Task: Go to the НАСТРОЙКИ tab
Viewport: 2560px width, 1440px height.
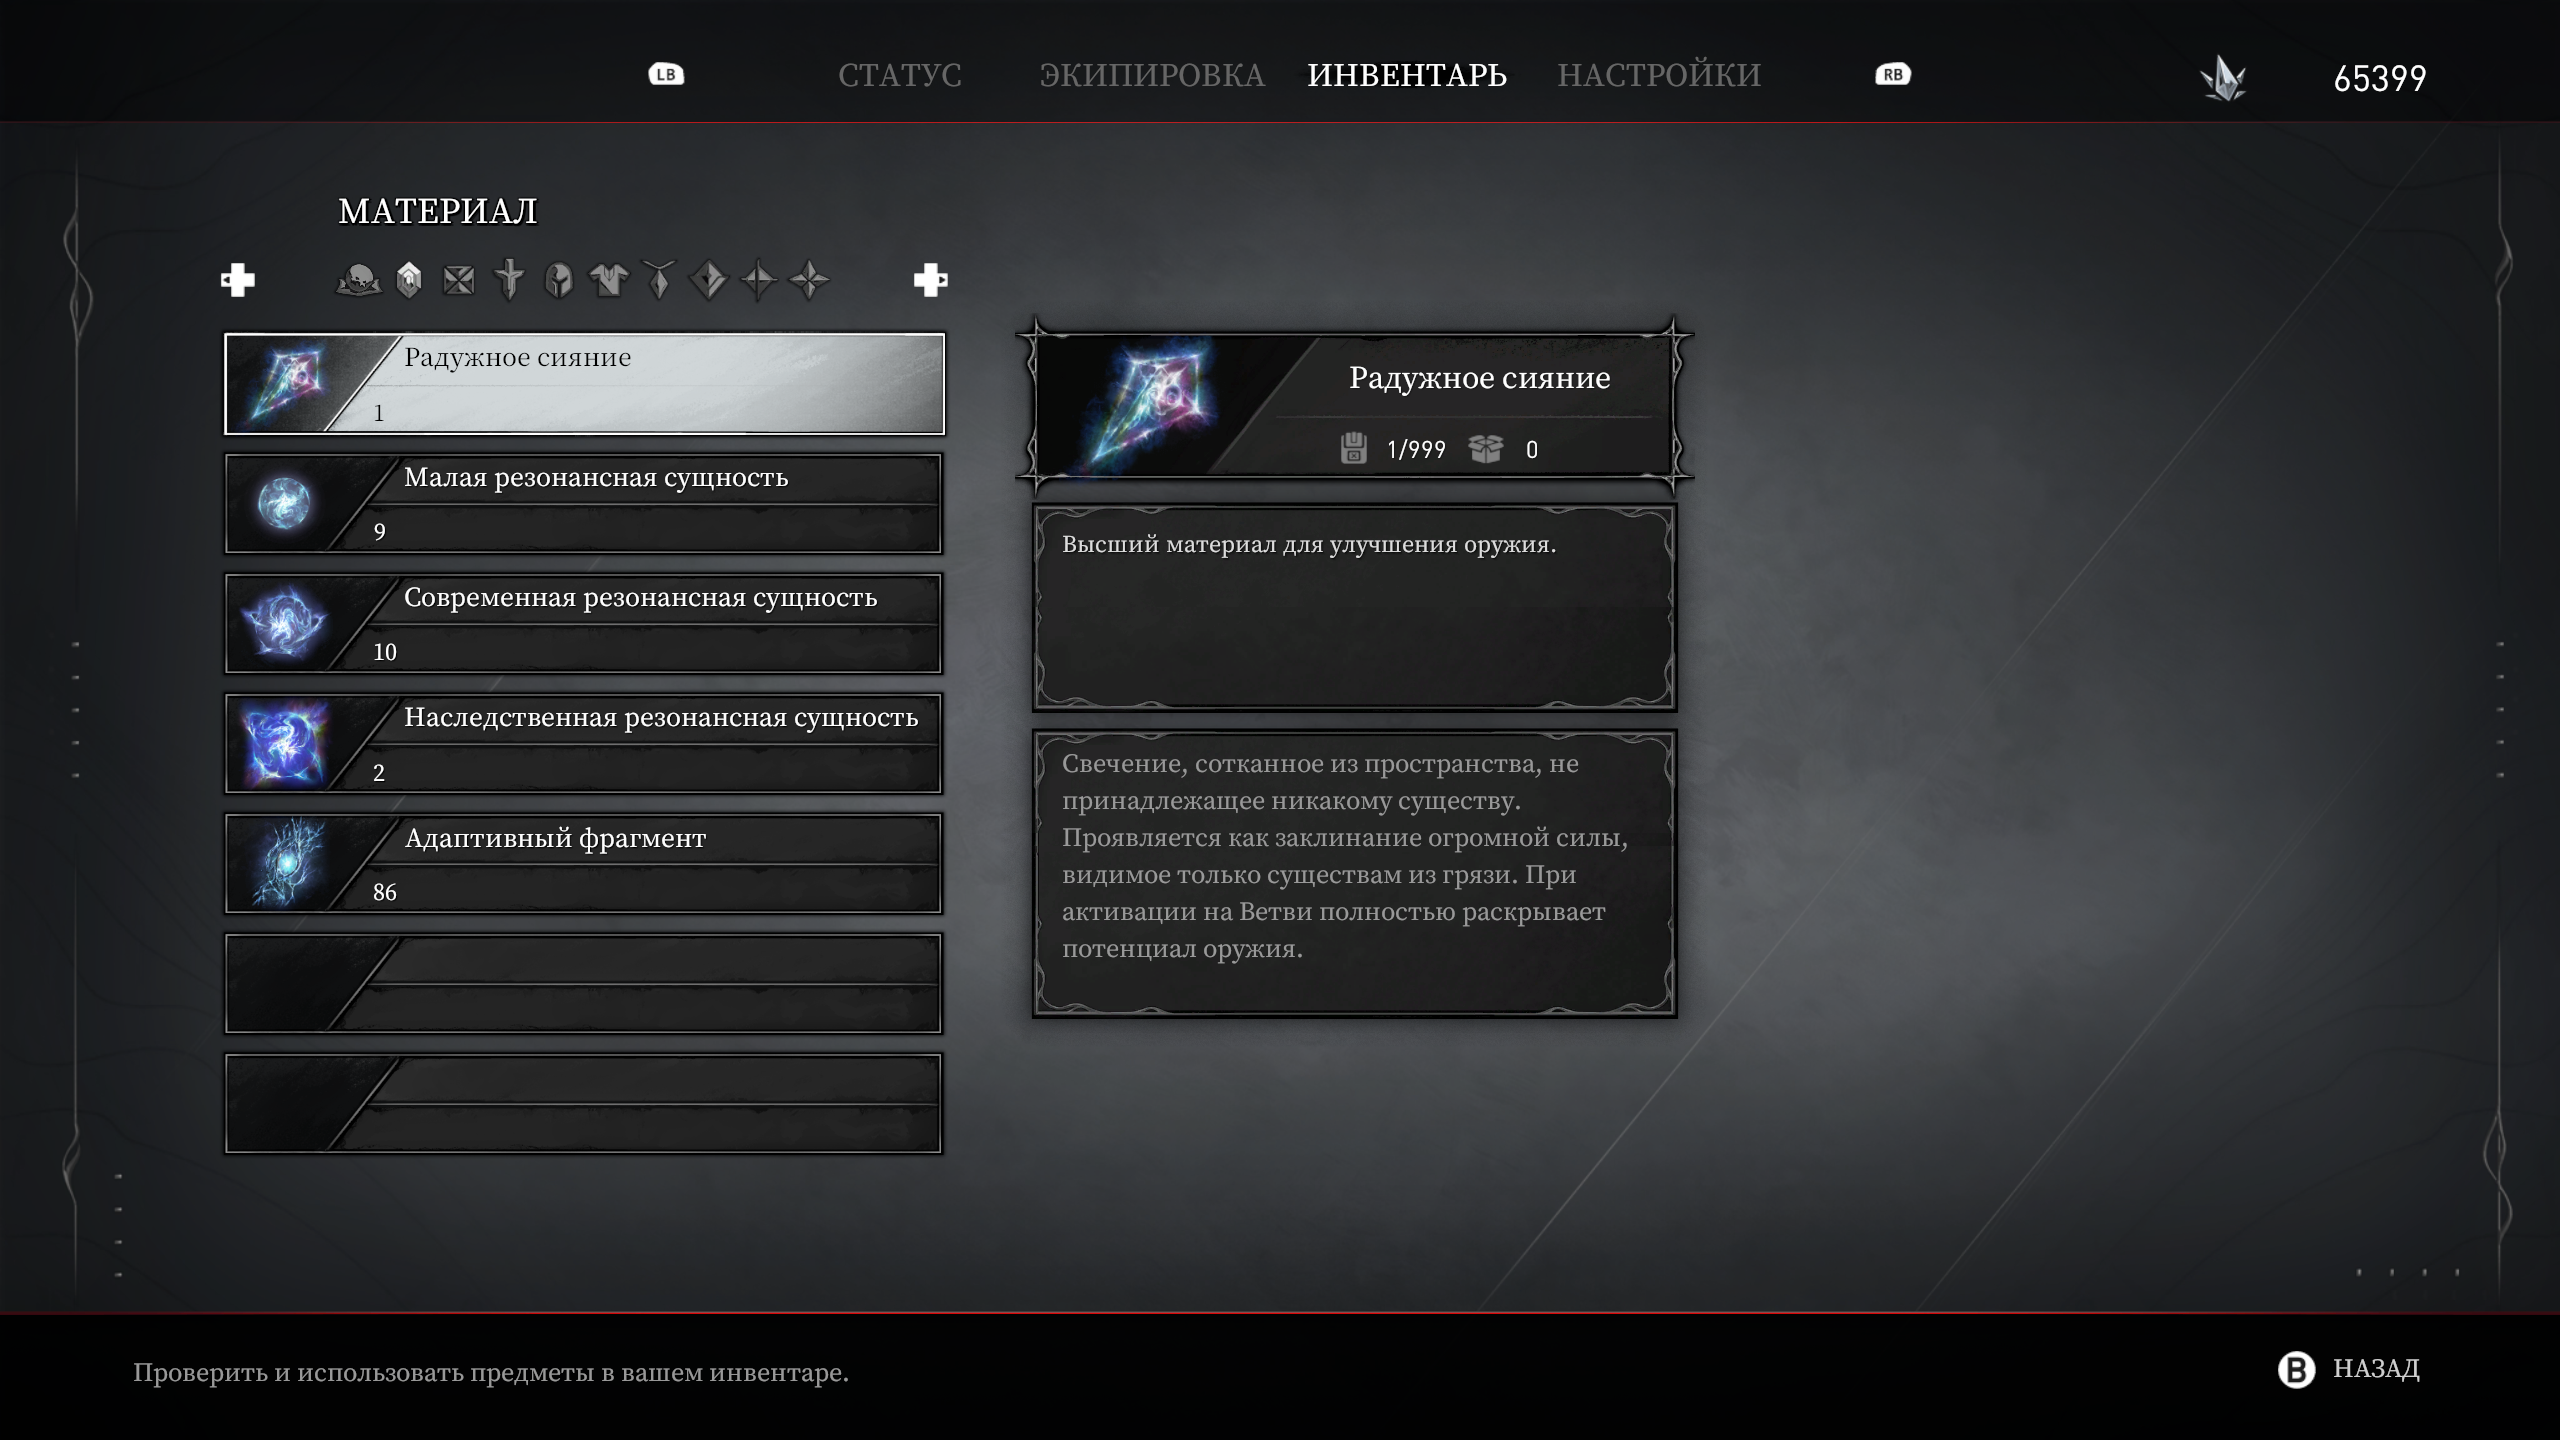Action: point(1659,75)
